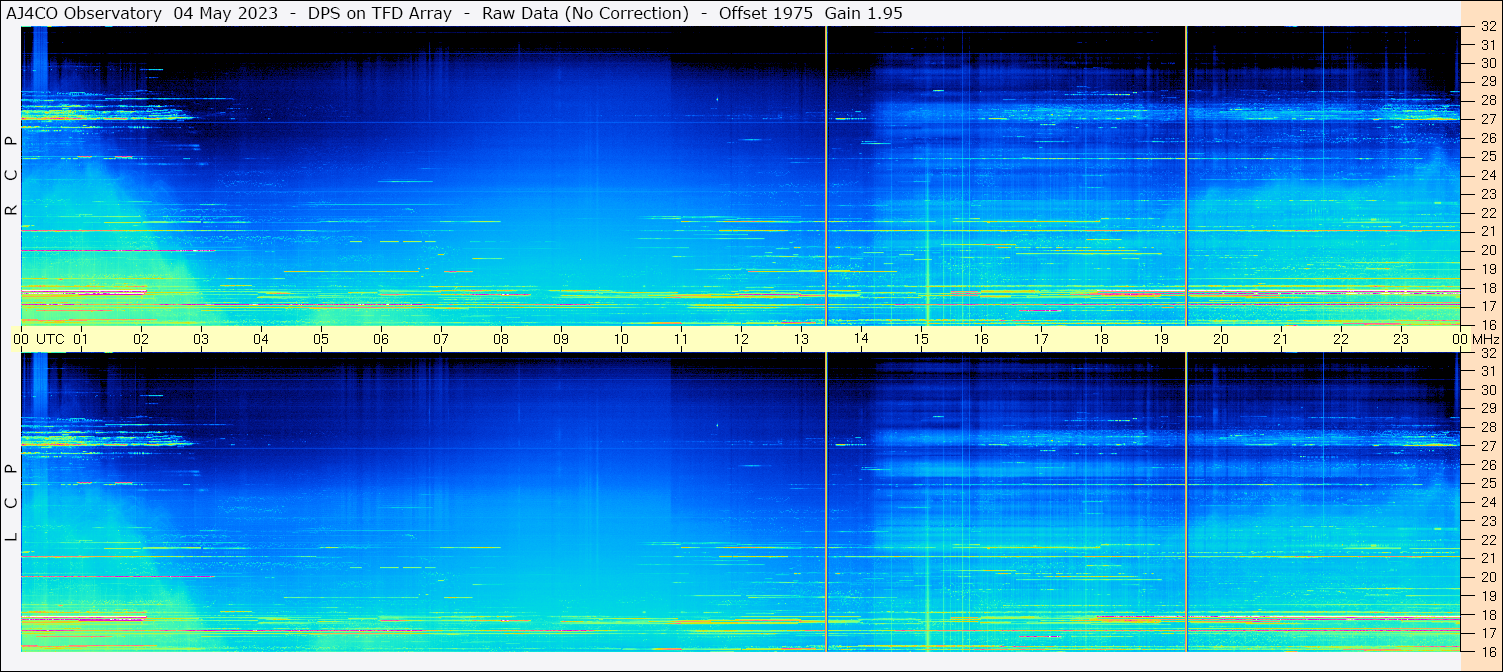Select hour "19" on the UTC axis
The image size is (1503, 672).
coord(1161,339)
